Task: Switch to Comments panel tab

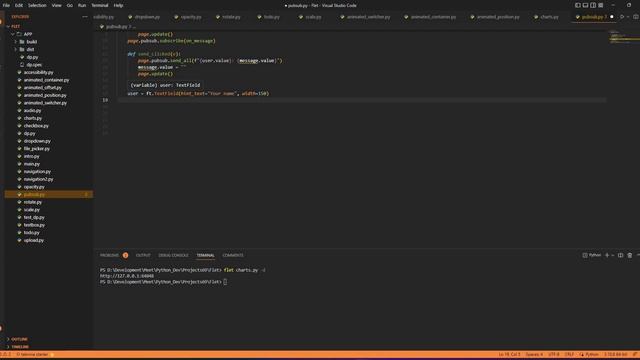Action: click(x=233, y=255)
